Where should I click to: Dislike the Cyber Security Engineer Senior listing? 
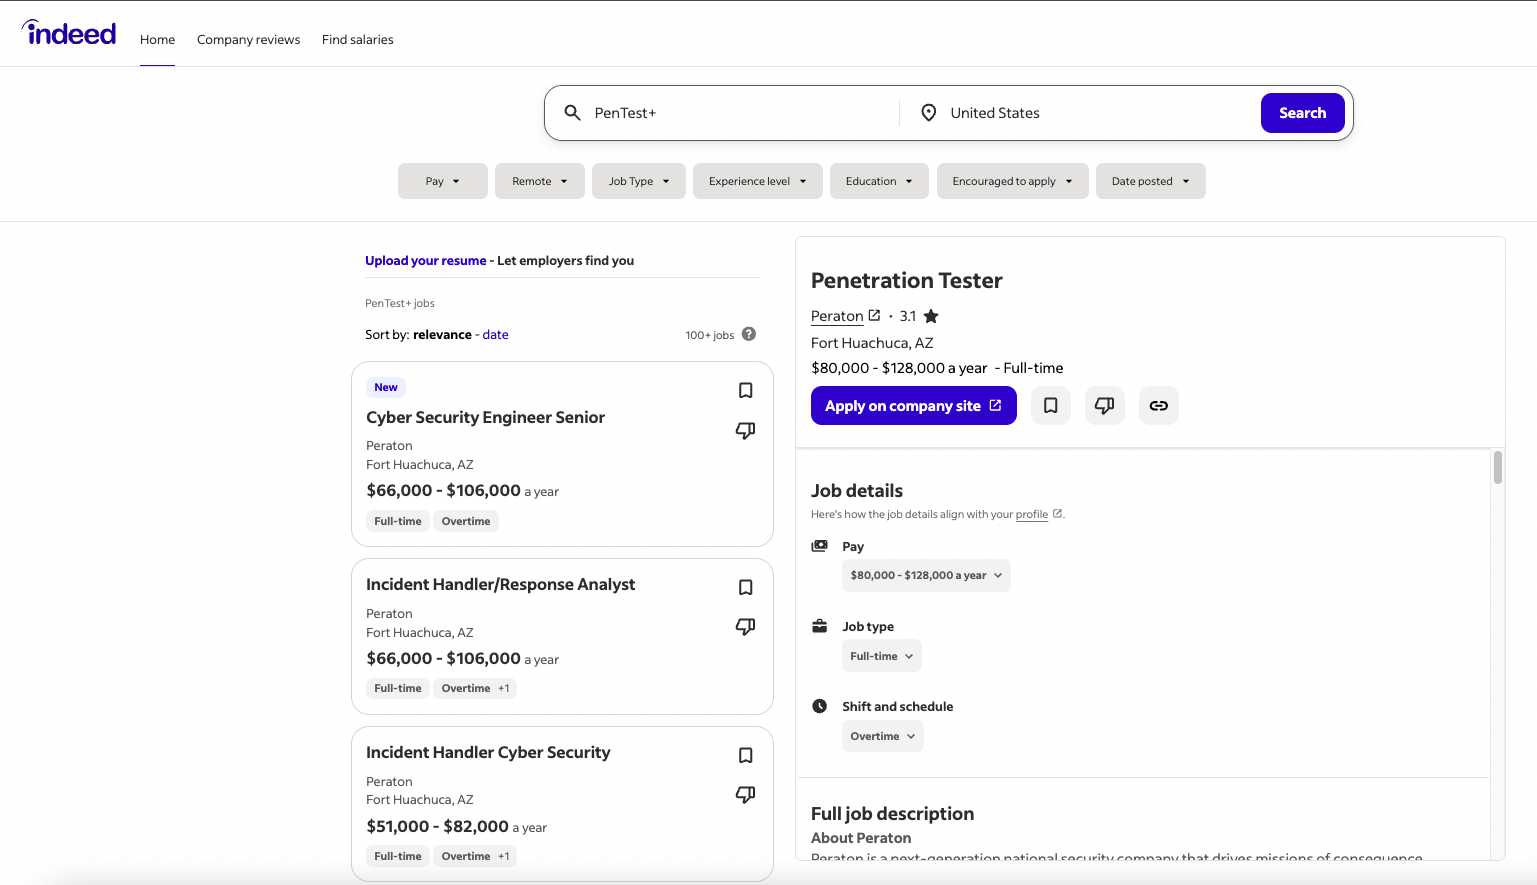745,430
